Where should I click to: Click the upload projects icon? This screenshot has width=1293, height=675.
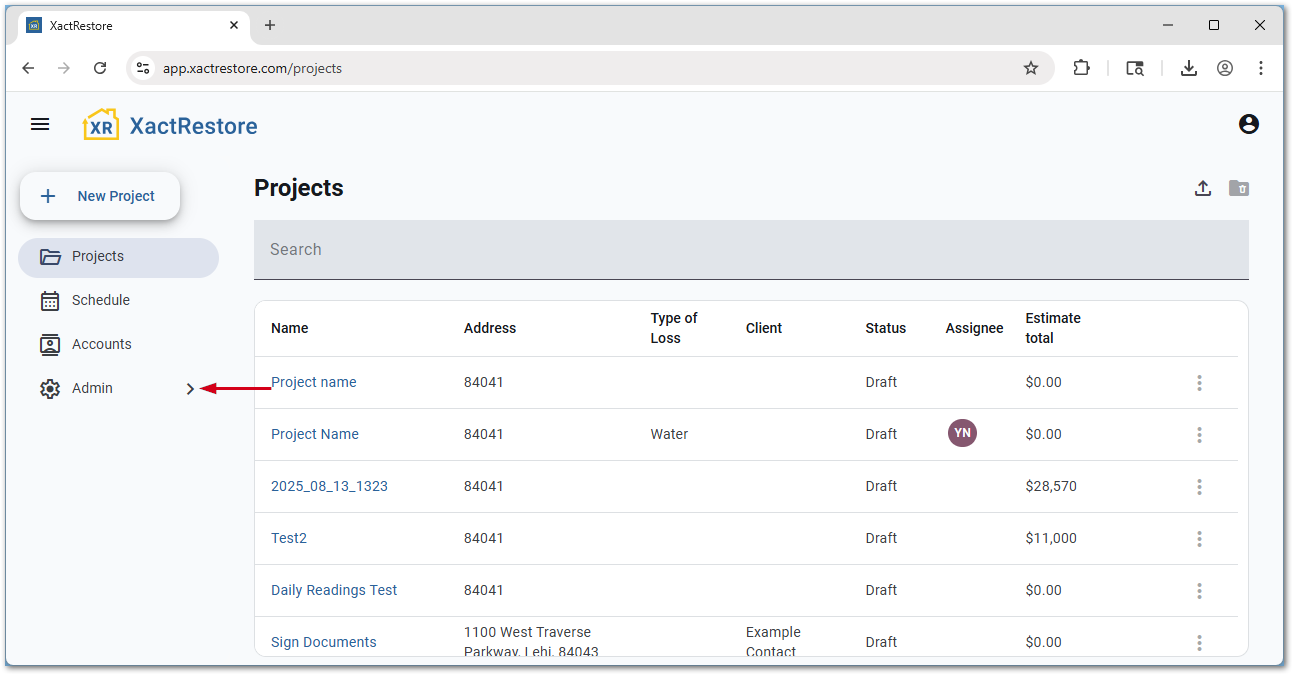(x=1203, y=188)
